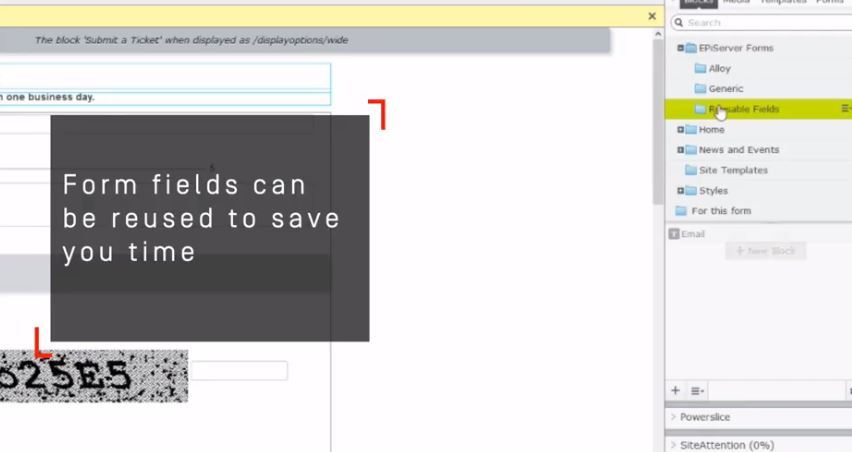Image resolution: width=852 pixels, height=452 pixels.
Task: Open the list options menu icon in bottom toolbar
Action: pyautogui.click(x=697, y=391)
